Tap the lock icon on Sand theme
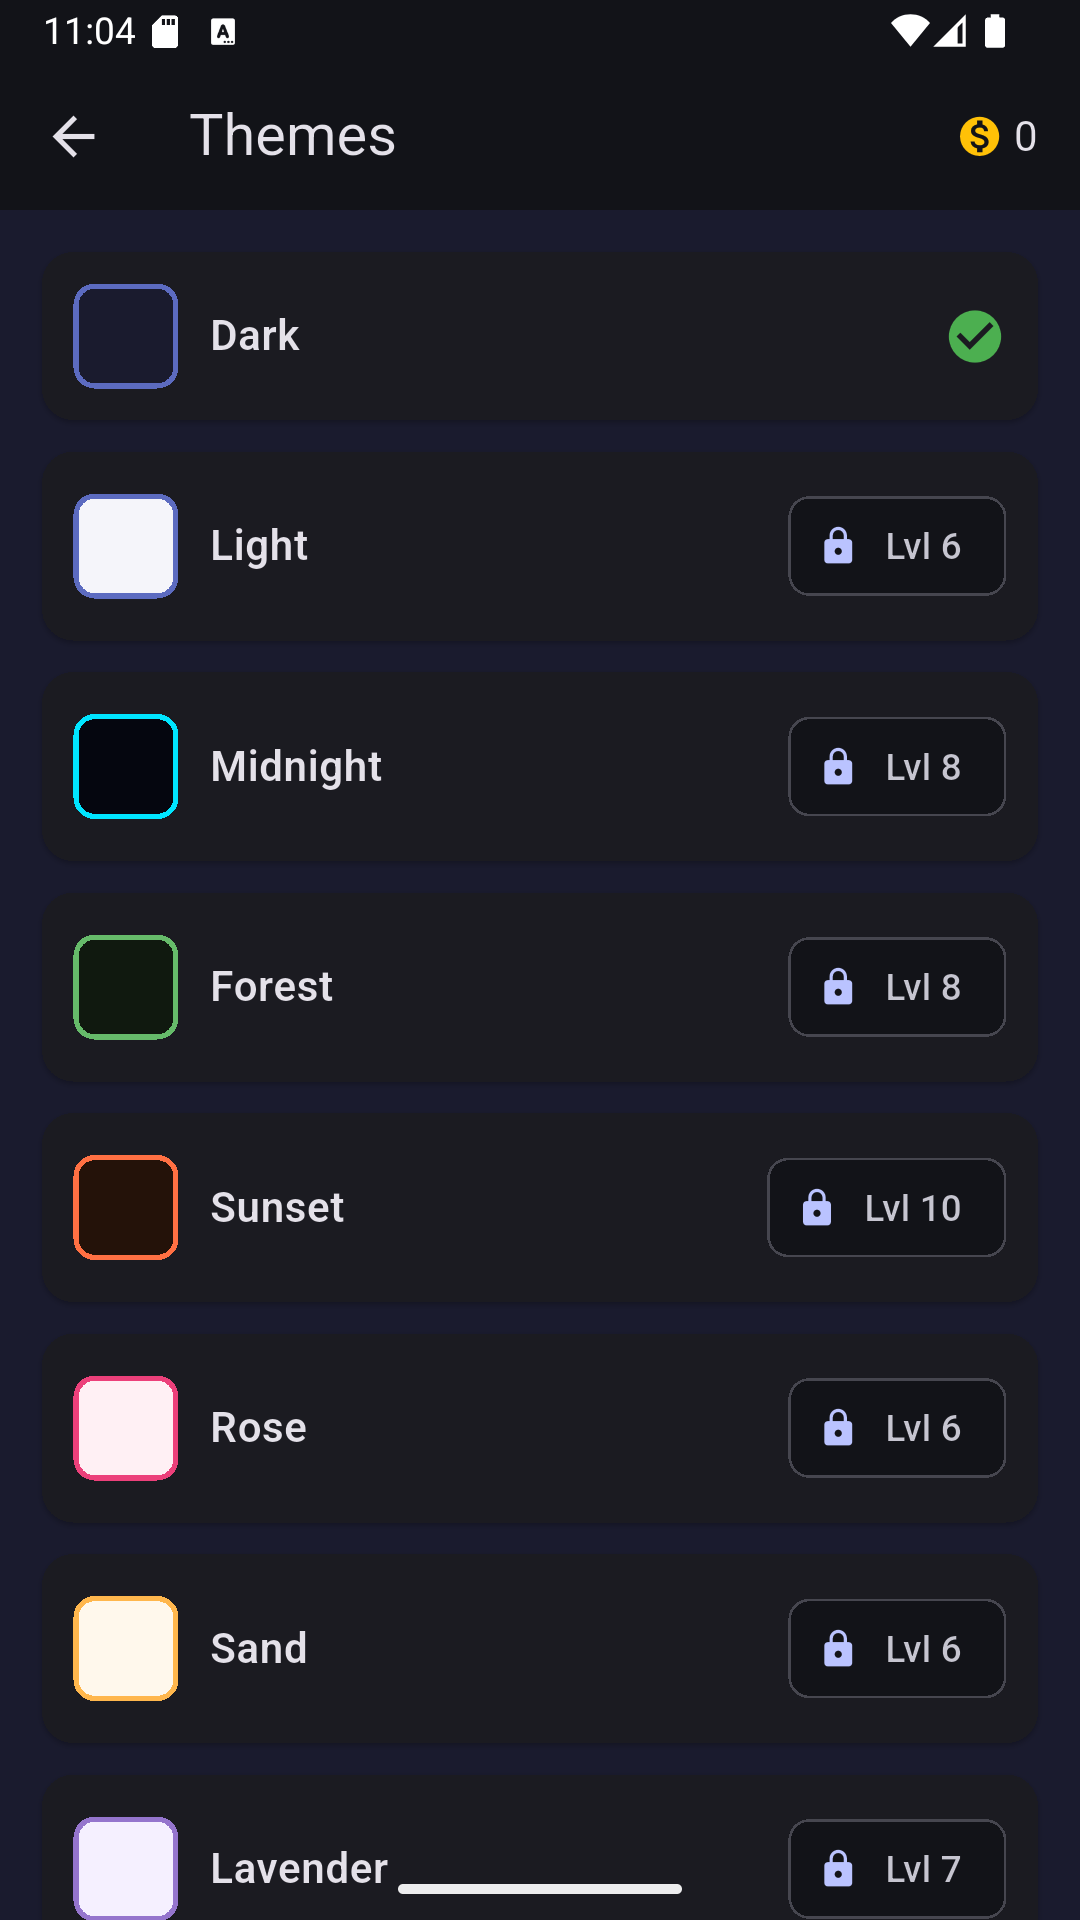The image size is (1080, 1920). click(838, 1648)
